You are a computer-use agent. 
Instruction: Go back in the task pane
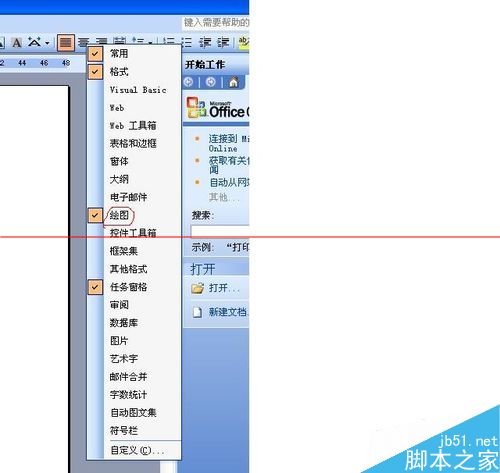(x=189, y=82)
